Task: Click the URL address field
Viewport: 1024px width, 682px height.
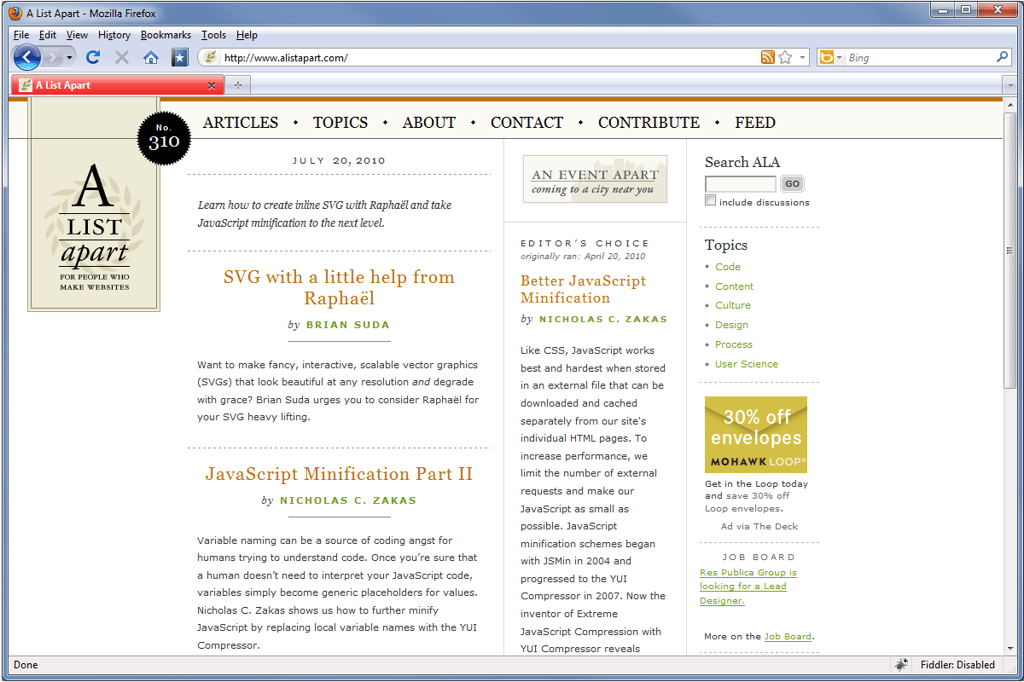Action: point(488,57)
